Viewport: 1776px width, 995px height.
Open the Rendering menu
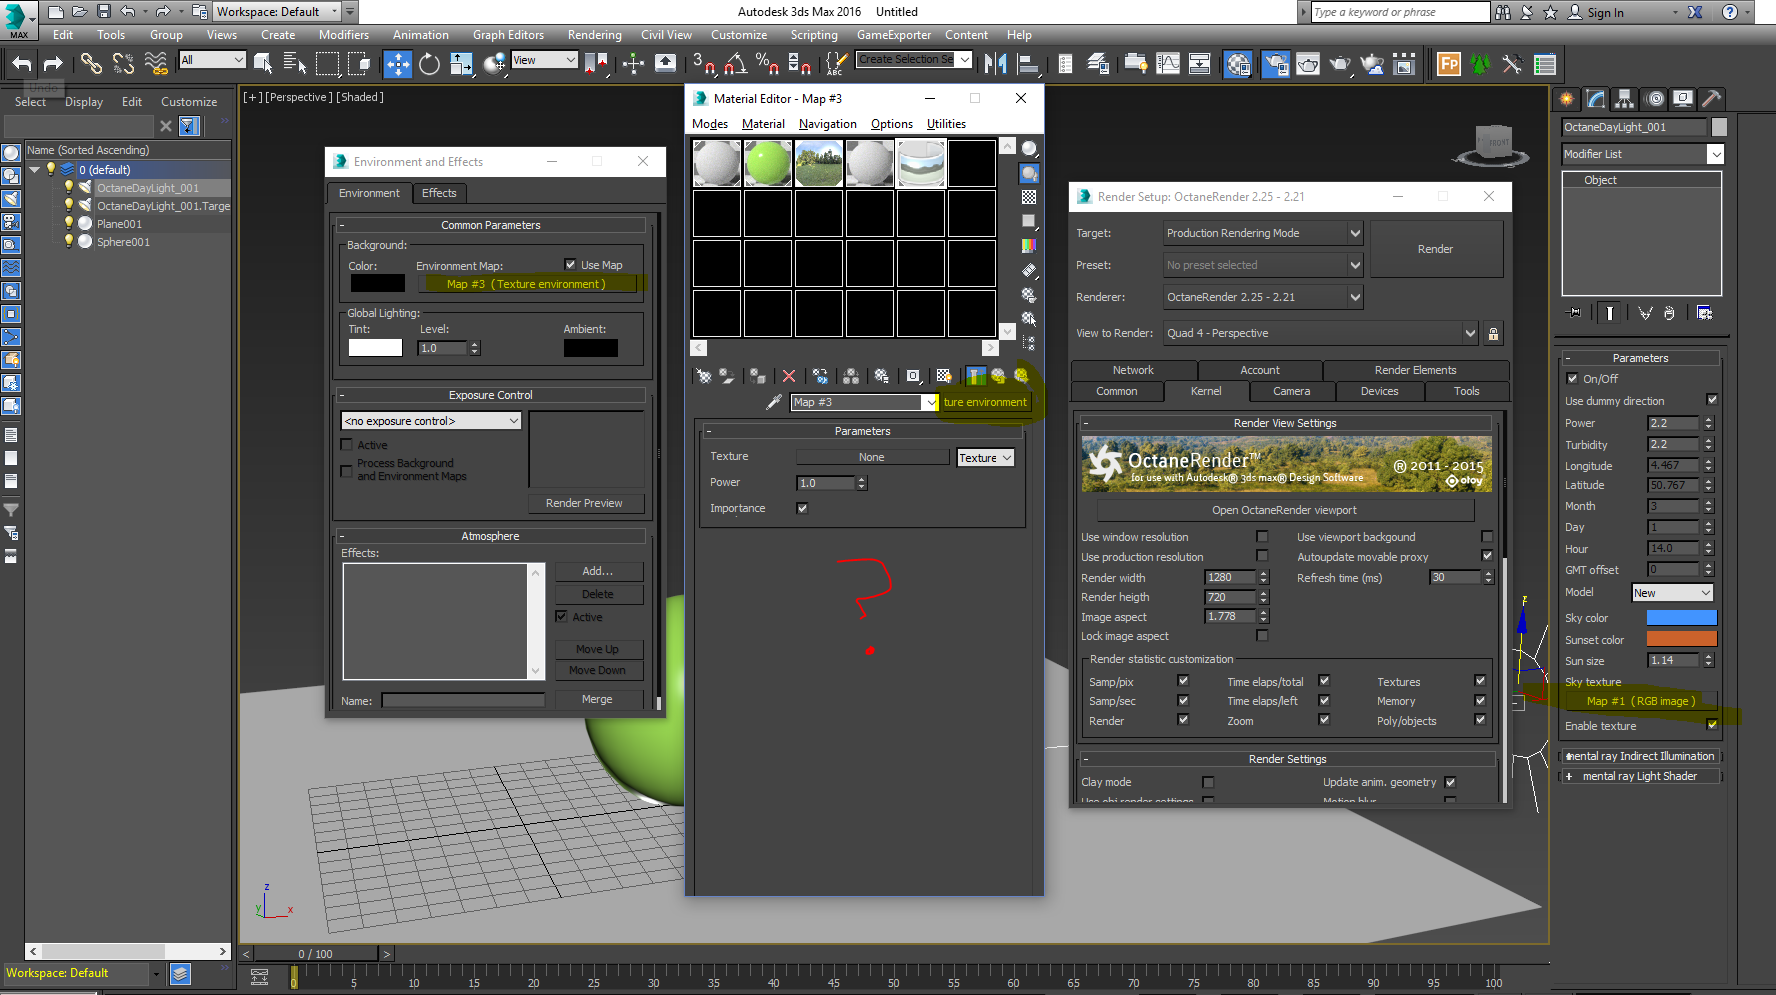point(595,35)
